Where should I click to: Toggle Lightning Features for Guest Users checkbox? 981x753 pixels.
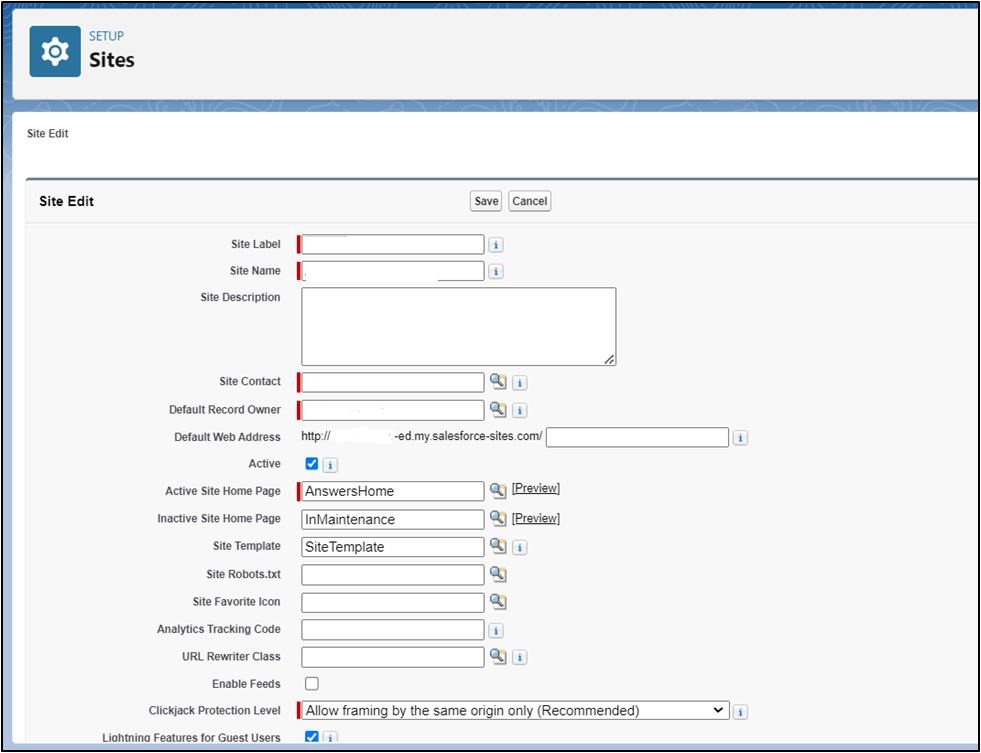(312, 737)
